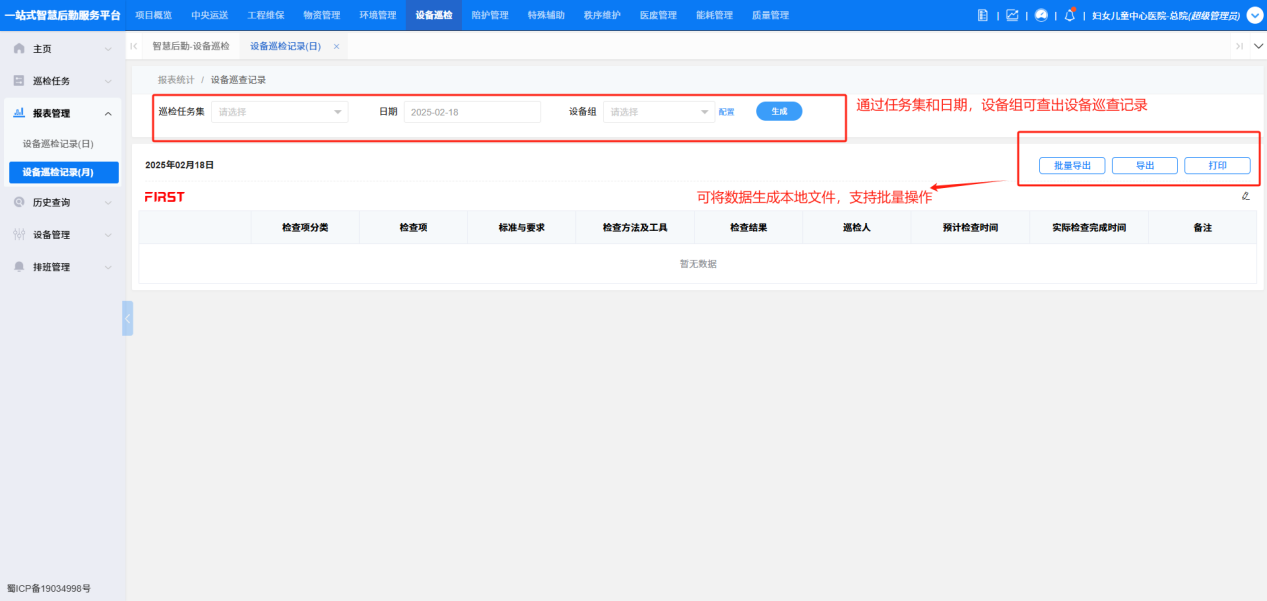1267x601 pixels.
Task: Select 设备巡检记录(月) in the sidebar
Action: (x=63, y=173)
